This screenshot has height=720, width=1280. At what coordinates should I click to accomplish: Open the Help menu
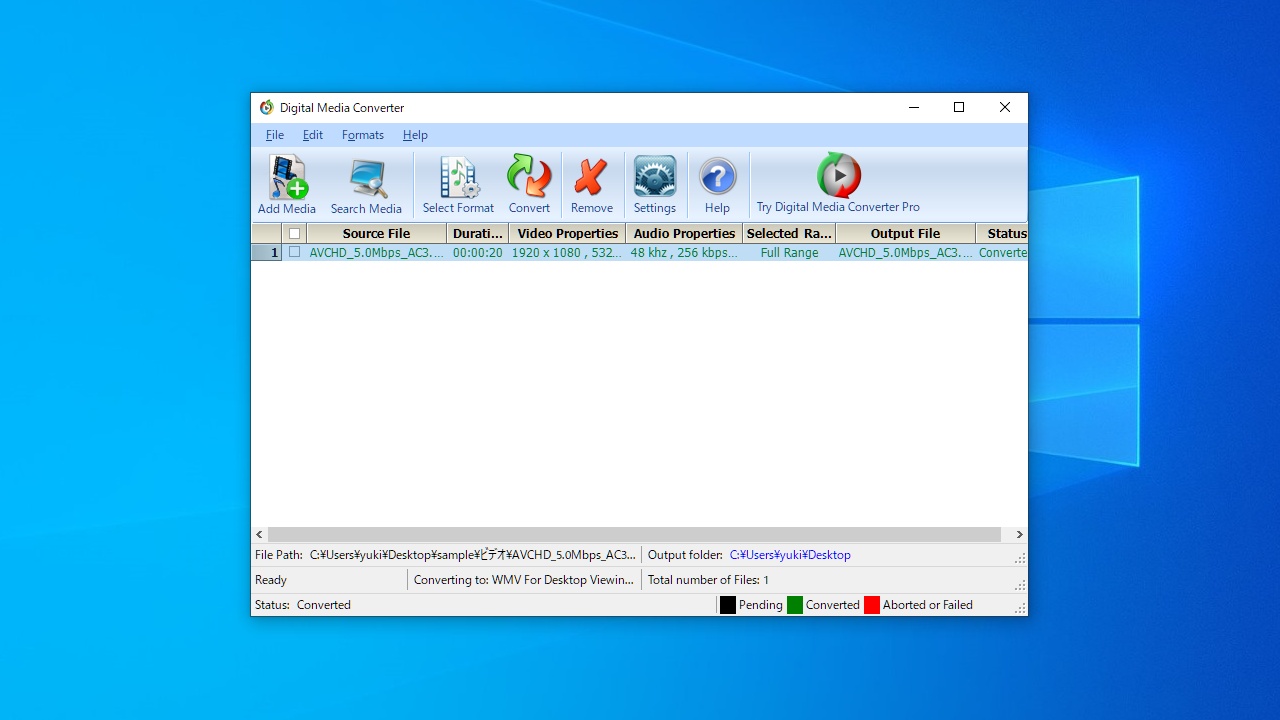(x=415, y=135)
